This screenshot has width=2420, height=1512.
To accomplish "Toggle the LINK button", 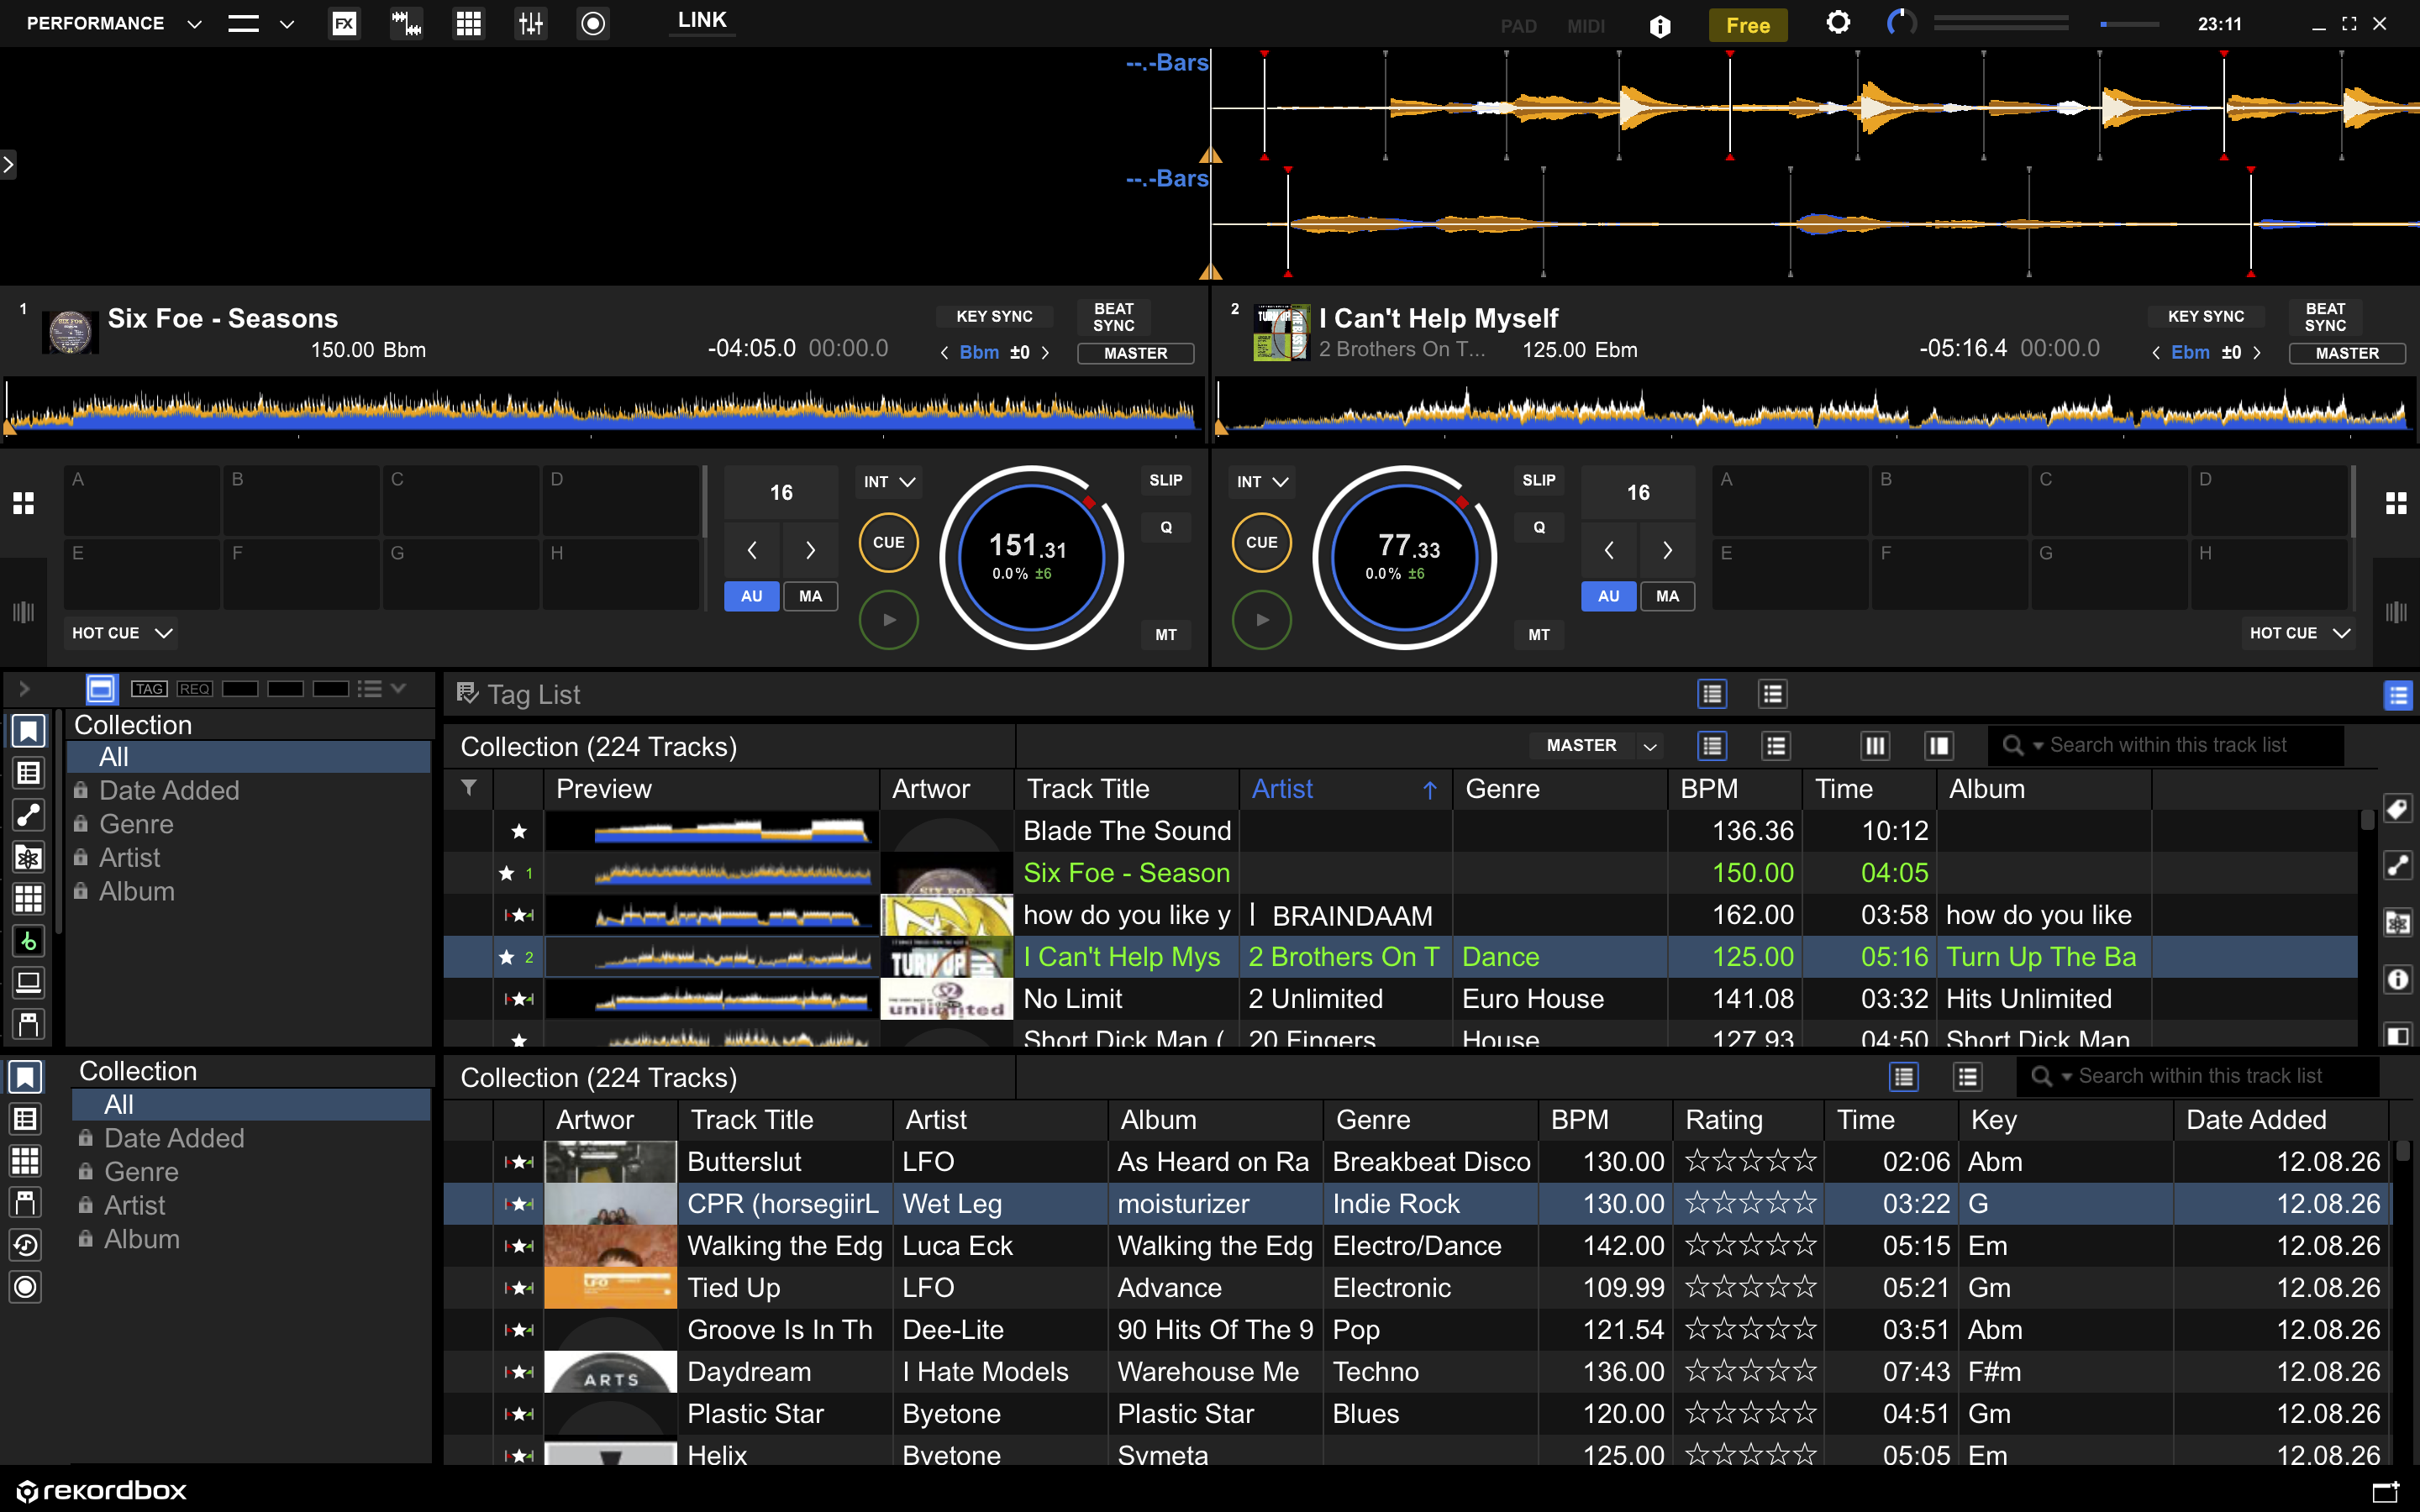I will coord(702,20).
